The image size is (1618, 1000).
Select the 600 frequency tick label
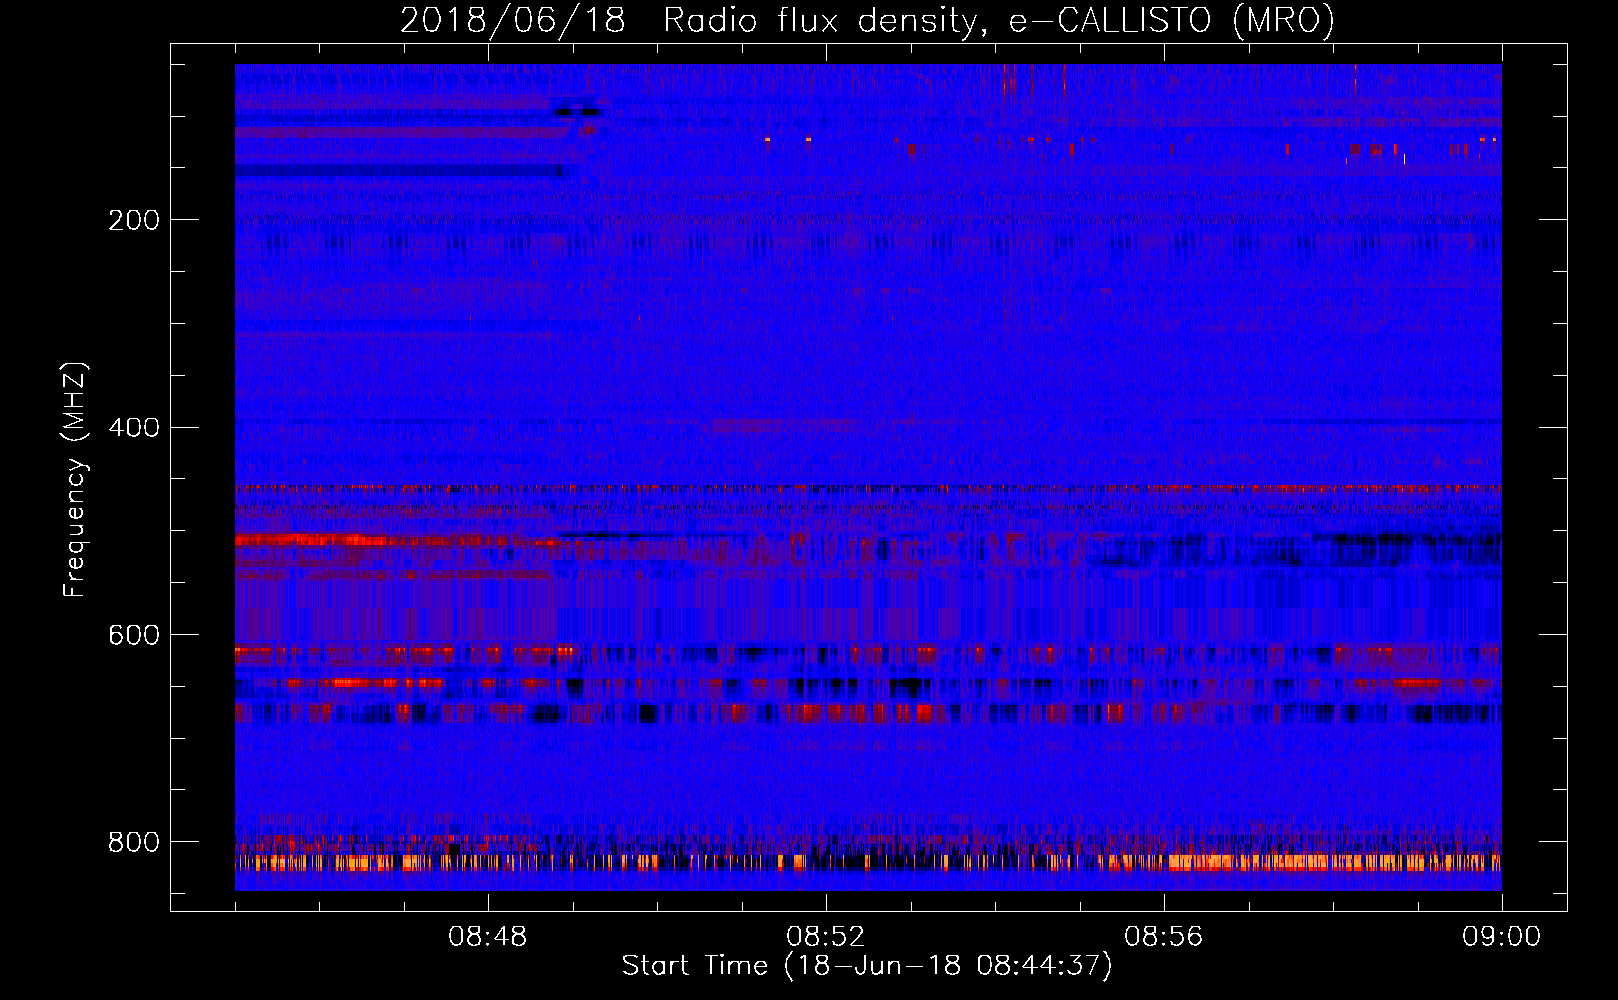coord(134,635)
